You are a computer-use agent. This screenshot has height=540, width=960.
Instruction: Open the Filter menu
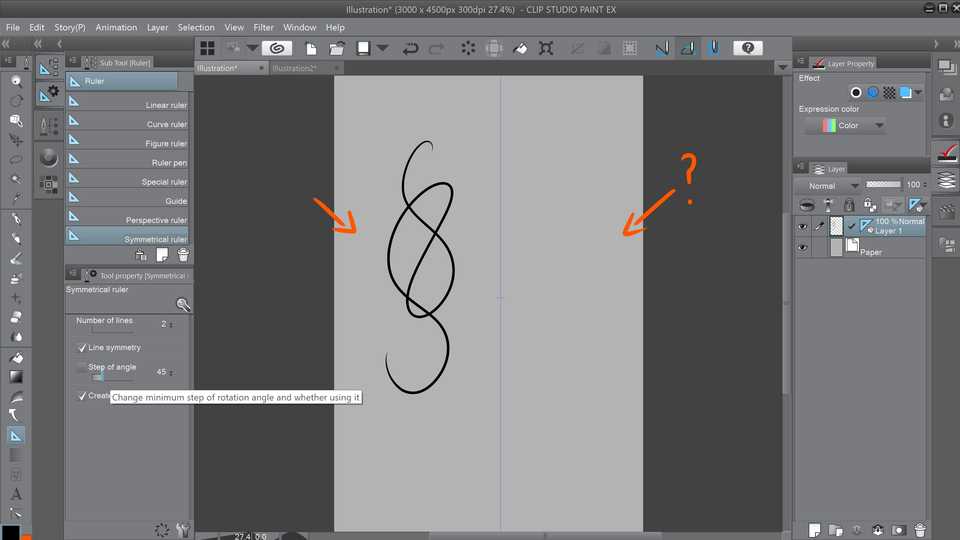pos(264,27)
